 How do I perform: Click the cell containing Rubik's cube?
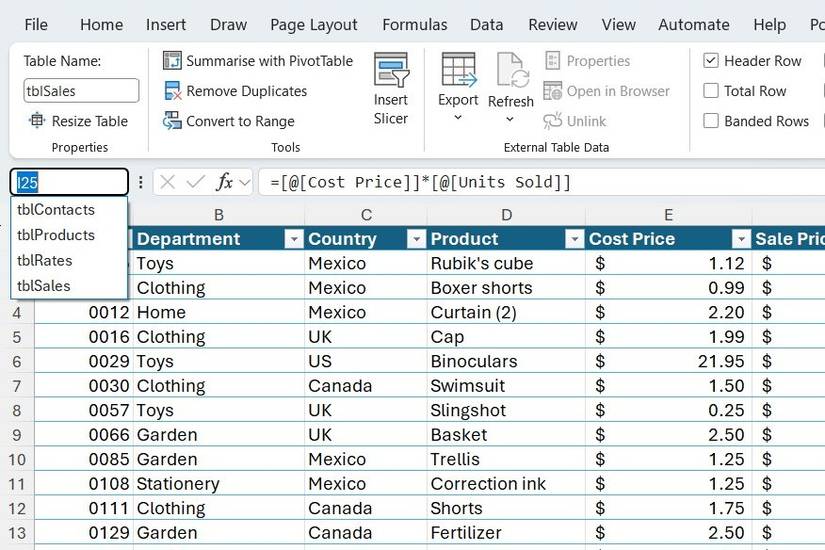[506, 263]
